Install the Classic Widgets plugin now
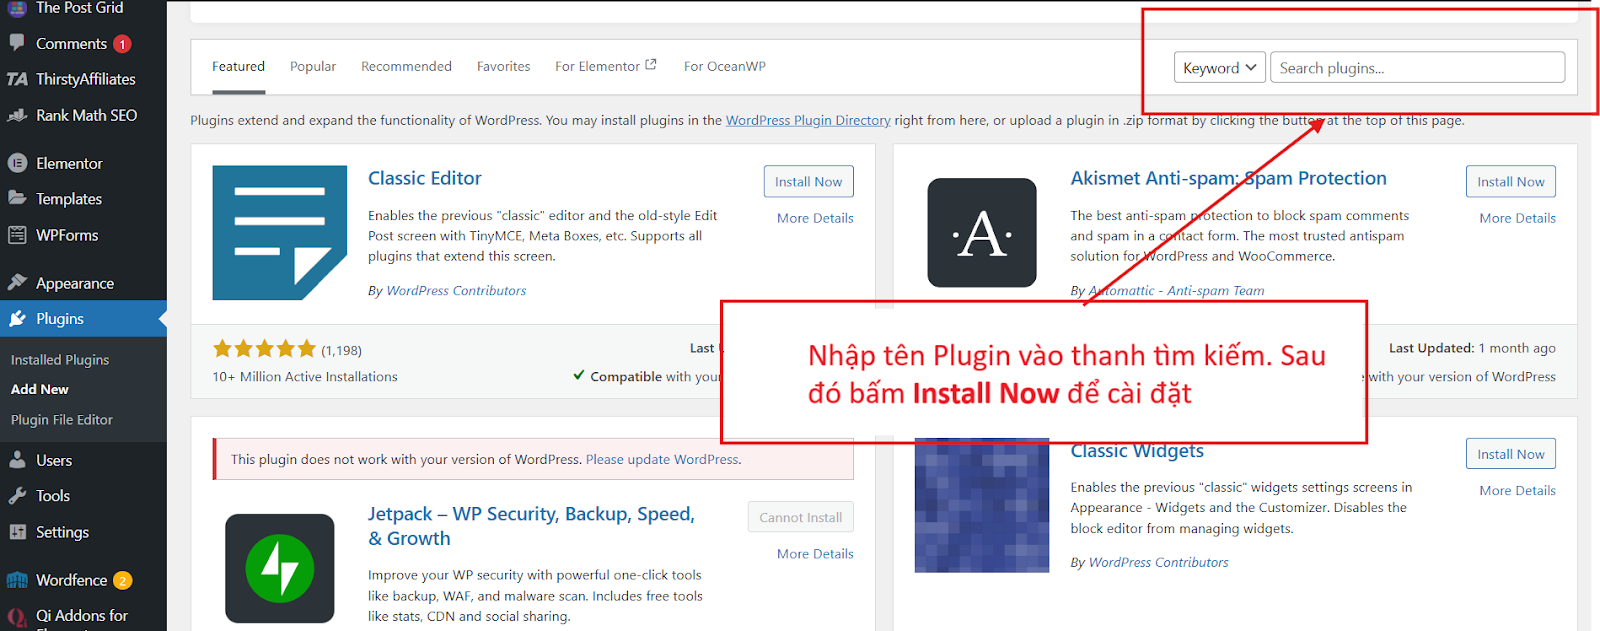Screen dimensions: 1600x631 click(1510, 454)
